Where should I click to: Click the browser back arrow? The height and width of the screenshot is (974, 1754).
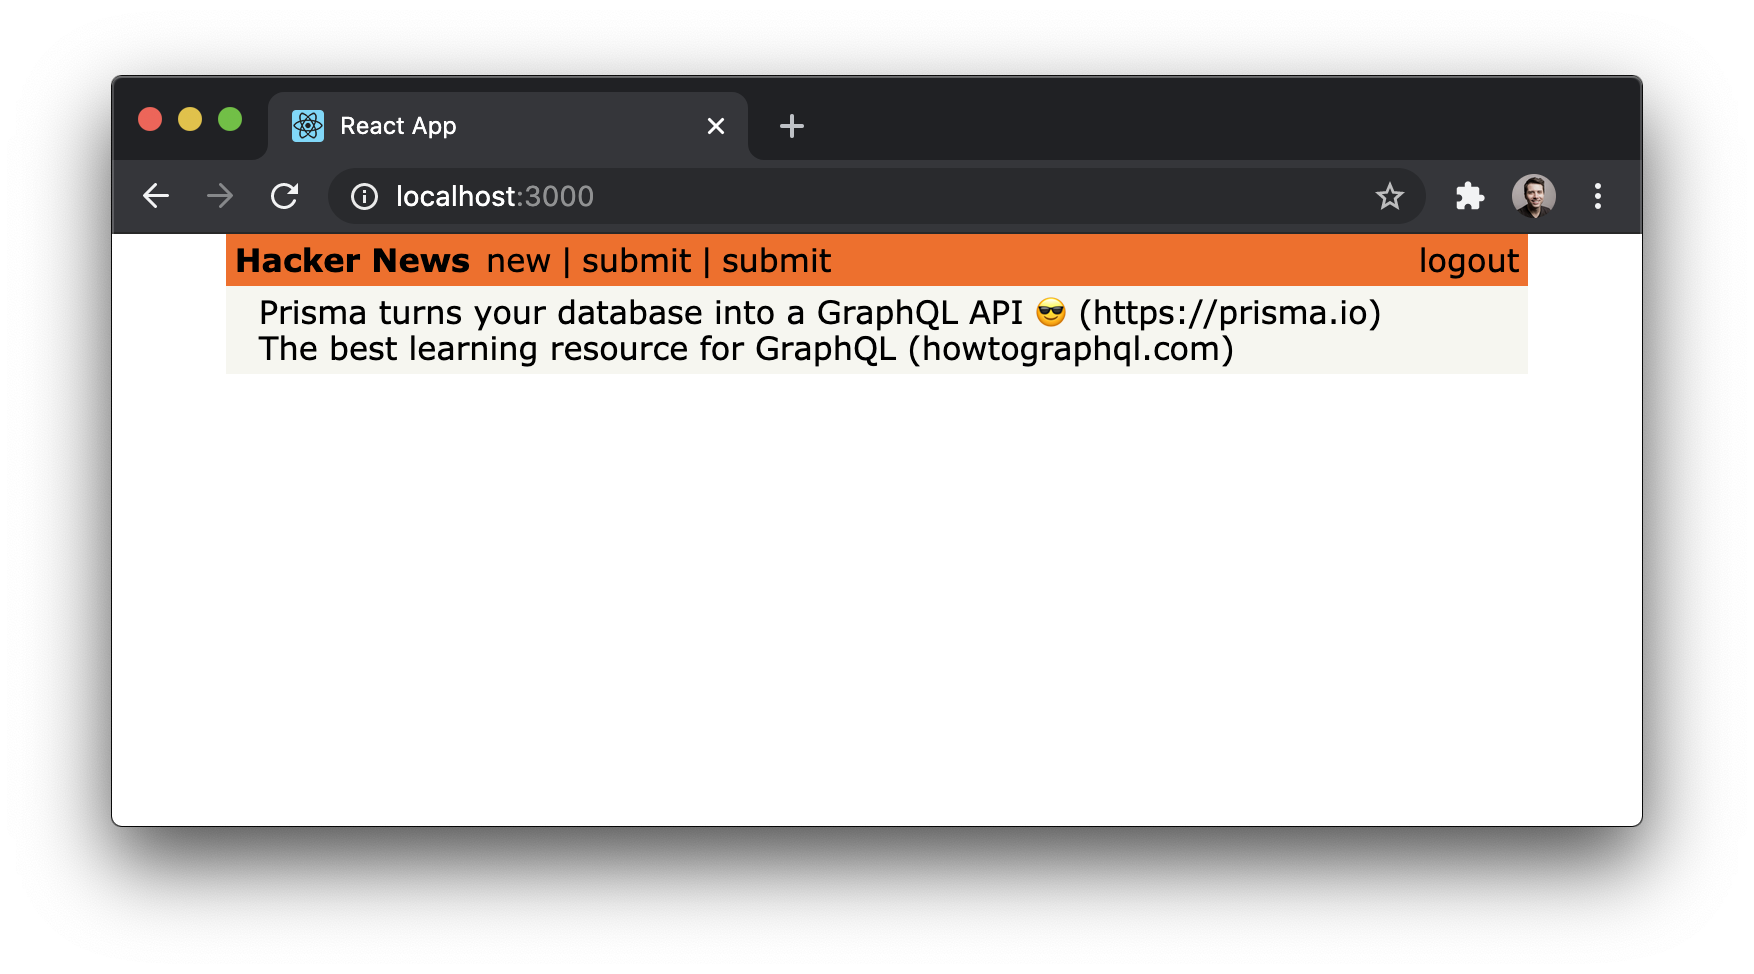[156, 196]
